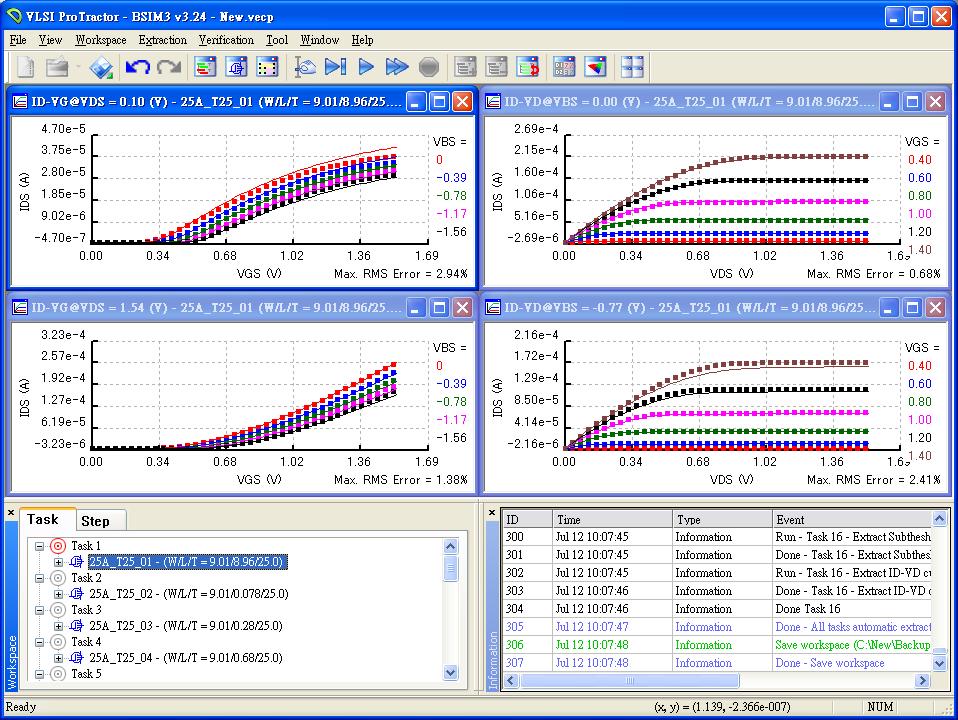Select the 25A_T25_04 device entry
The height and width of the screenshot is (720, 958).
[x=185, y=658]
